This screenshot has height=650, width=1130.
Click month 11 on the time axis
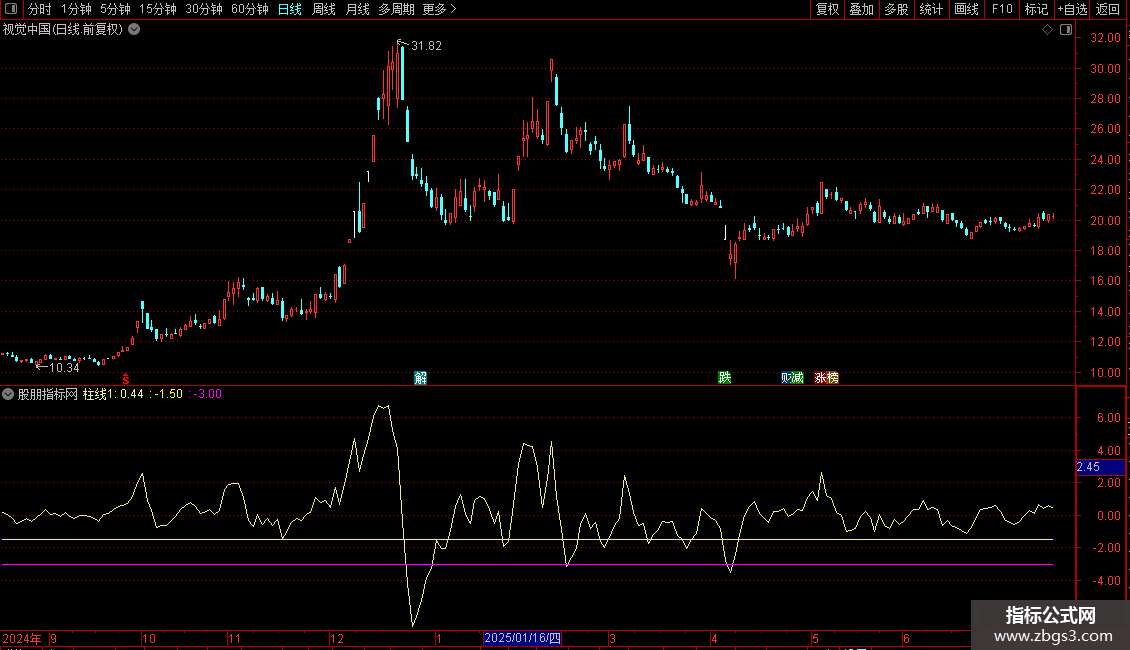pos(234,638)
